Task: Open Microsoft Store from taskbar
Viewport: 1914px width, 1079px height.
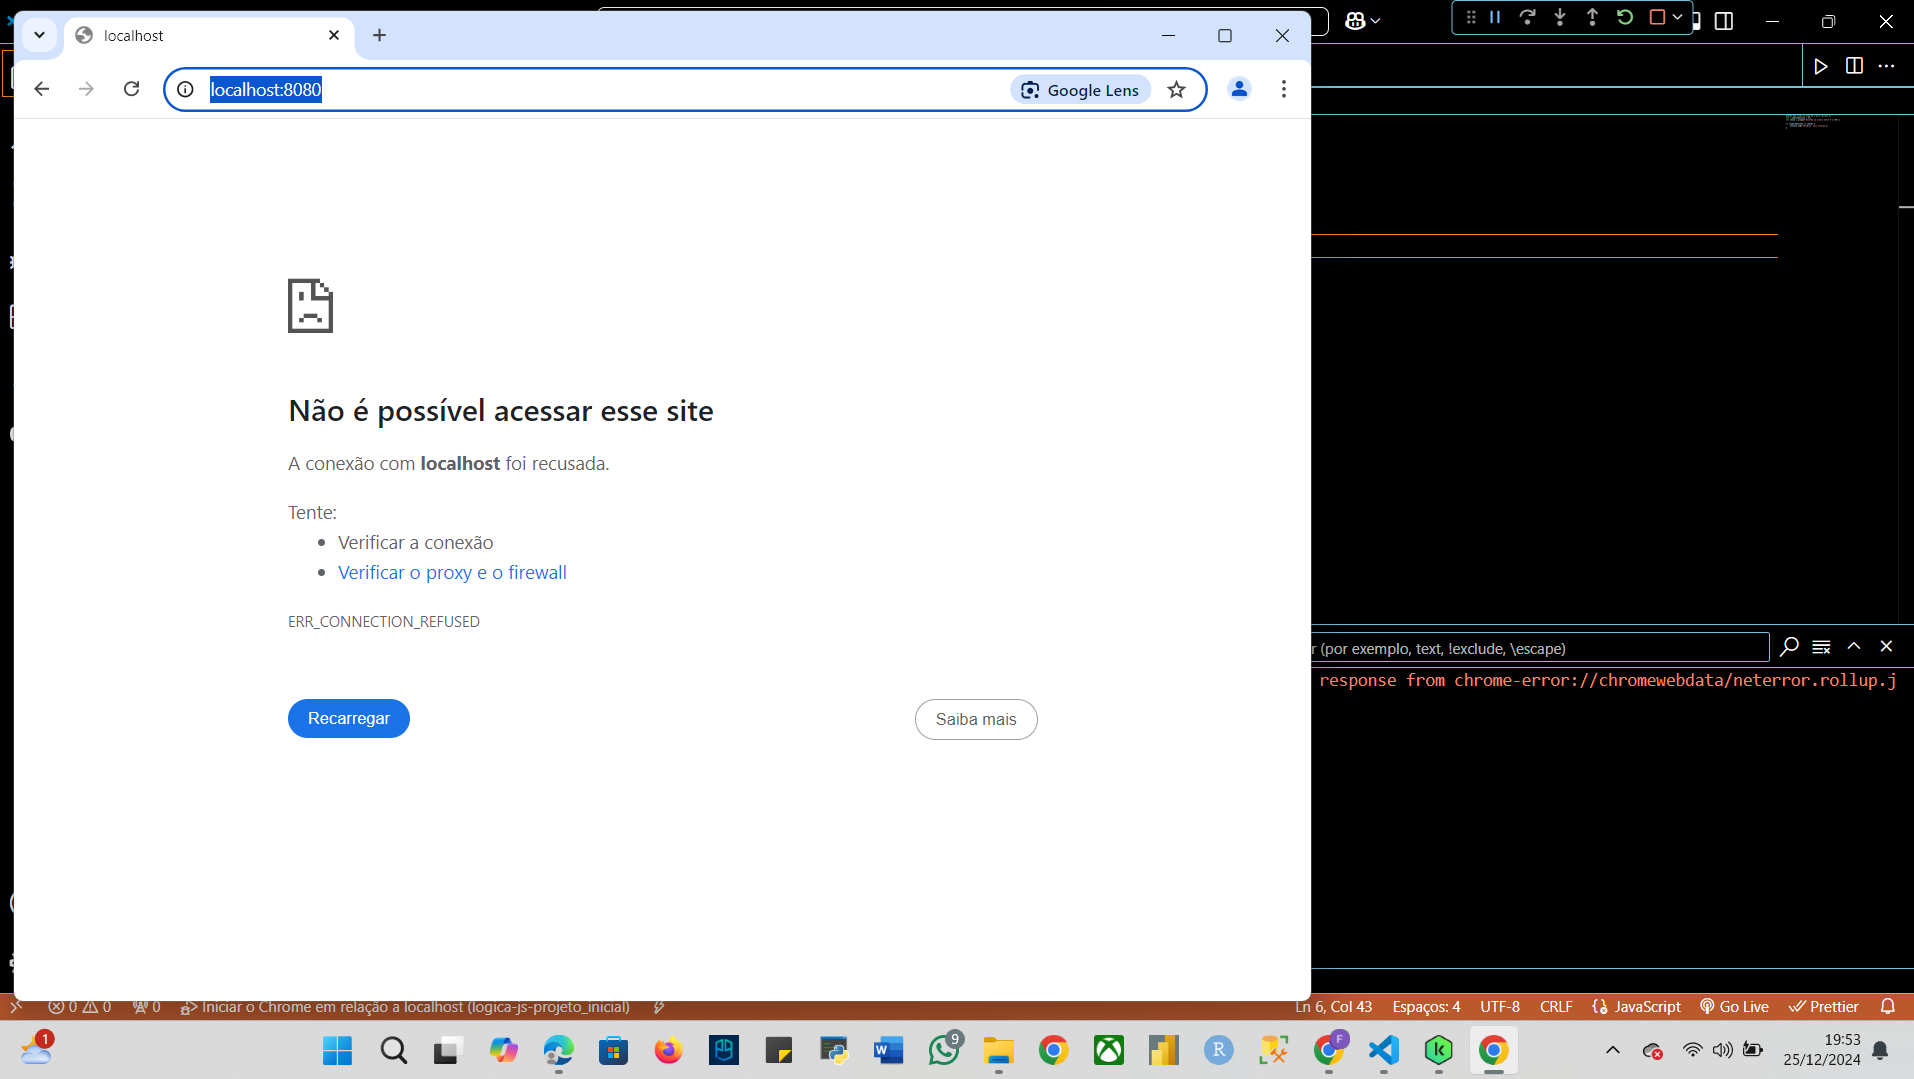Action: coord(613,1050)
